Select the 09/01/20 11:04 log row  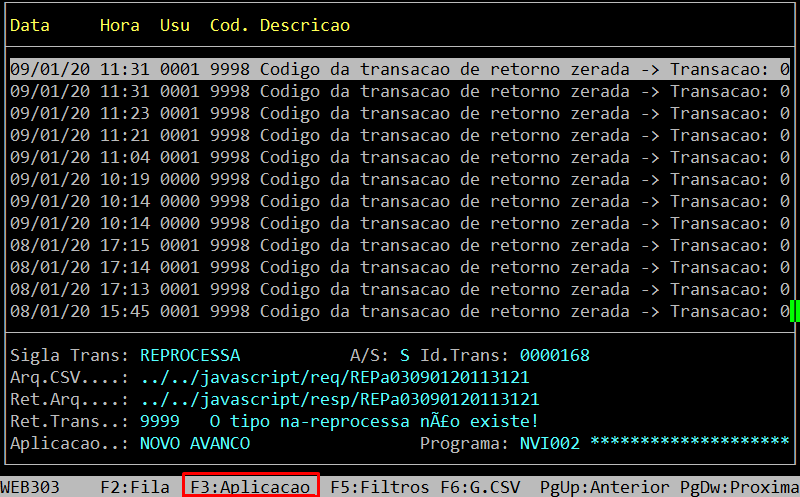click(399, 157)
